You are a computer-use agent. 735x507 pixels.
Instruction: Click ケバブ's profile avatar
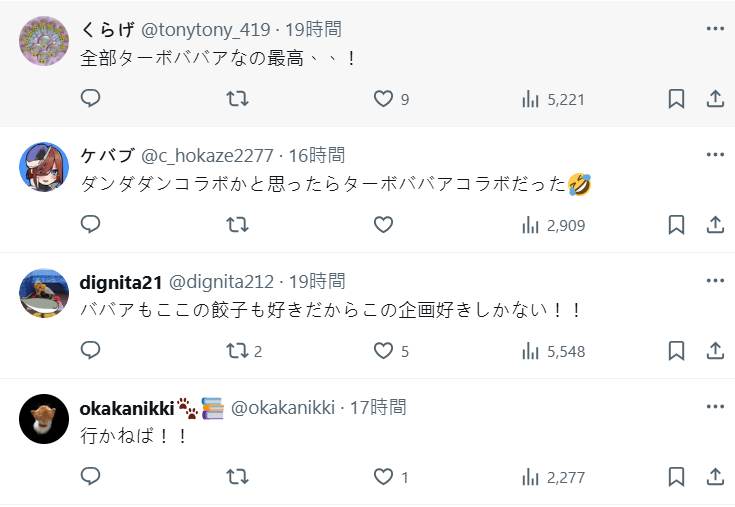[44, 166]
